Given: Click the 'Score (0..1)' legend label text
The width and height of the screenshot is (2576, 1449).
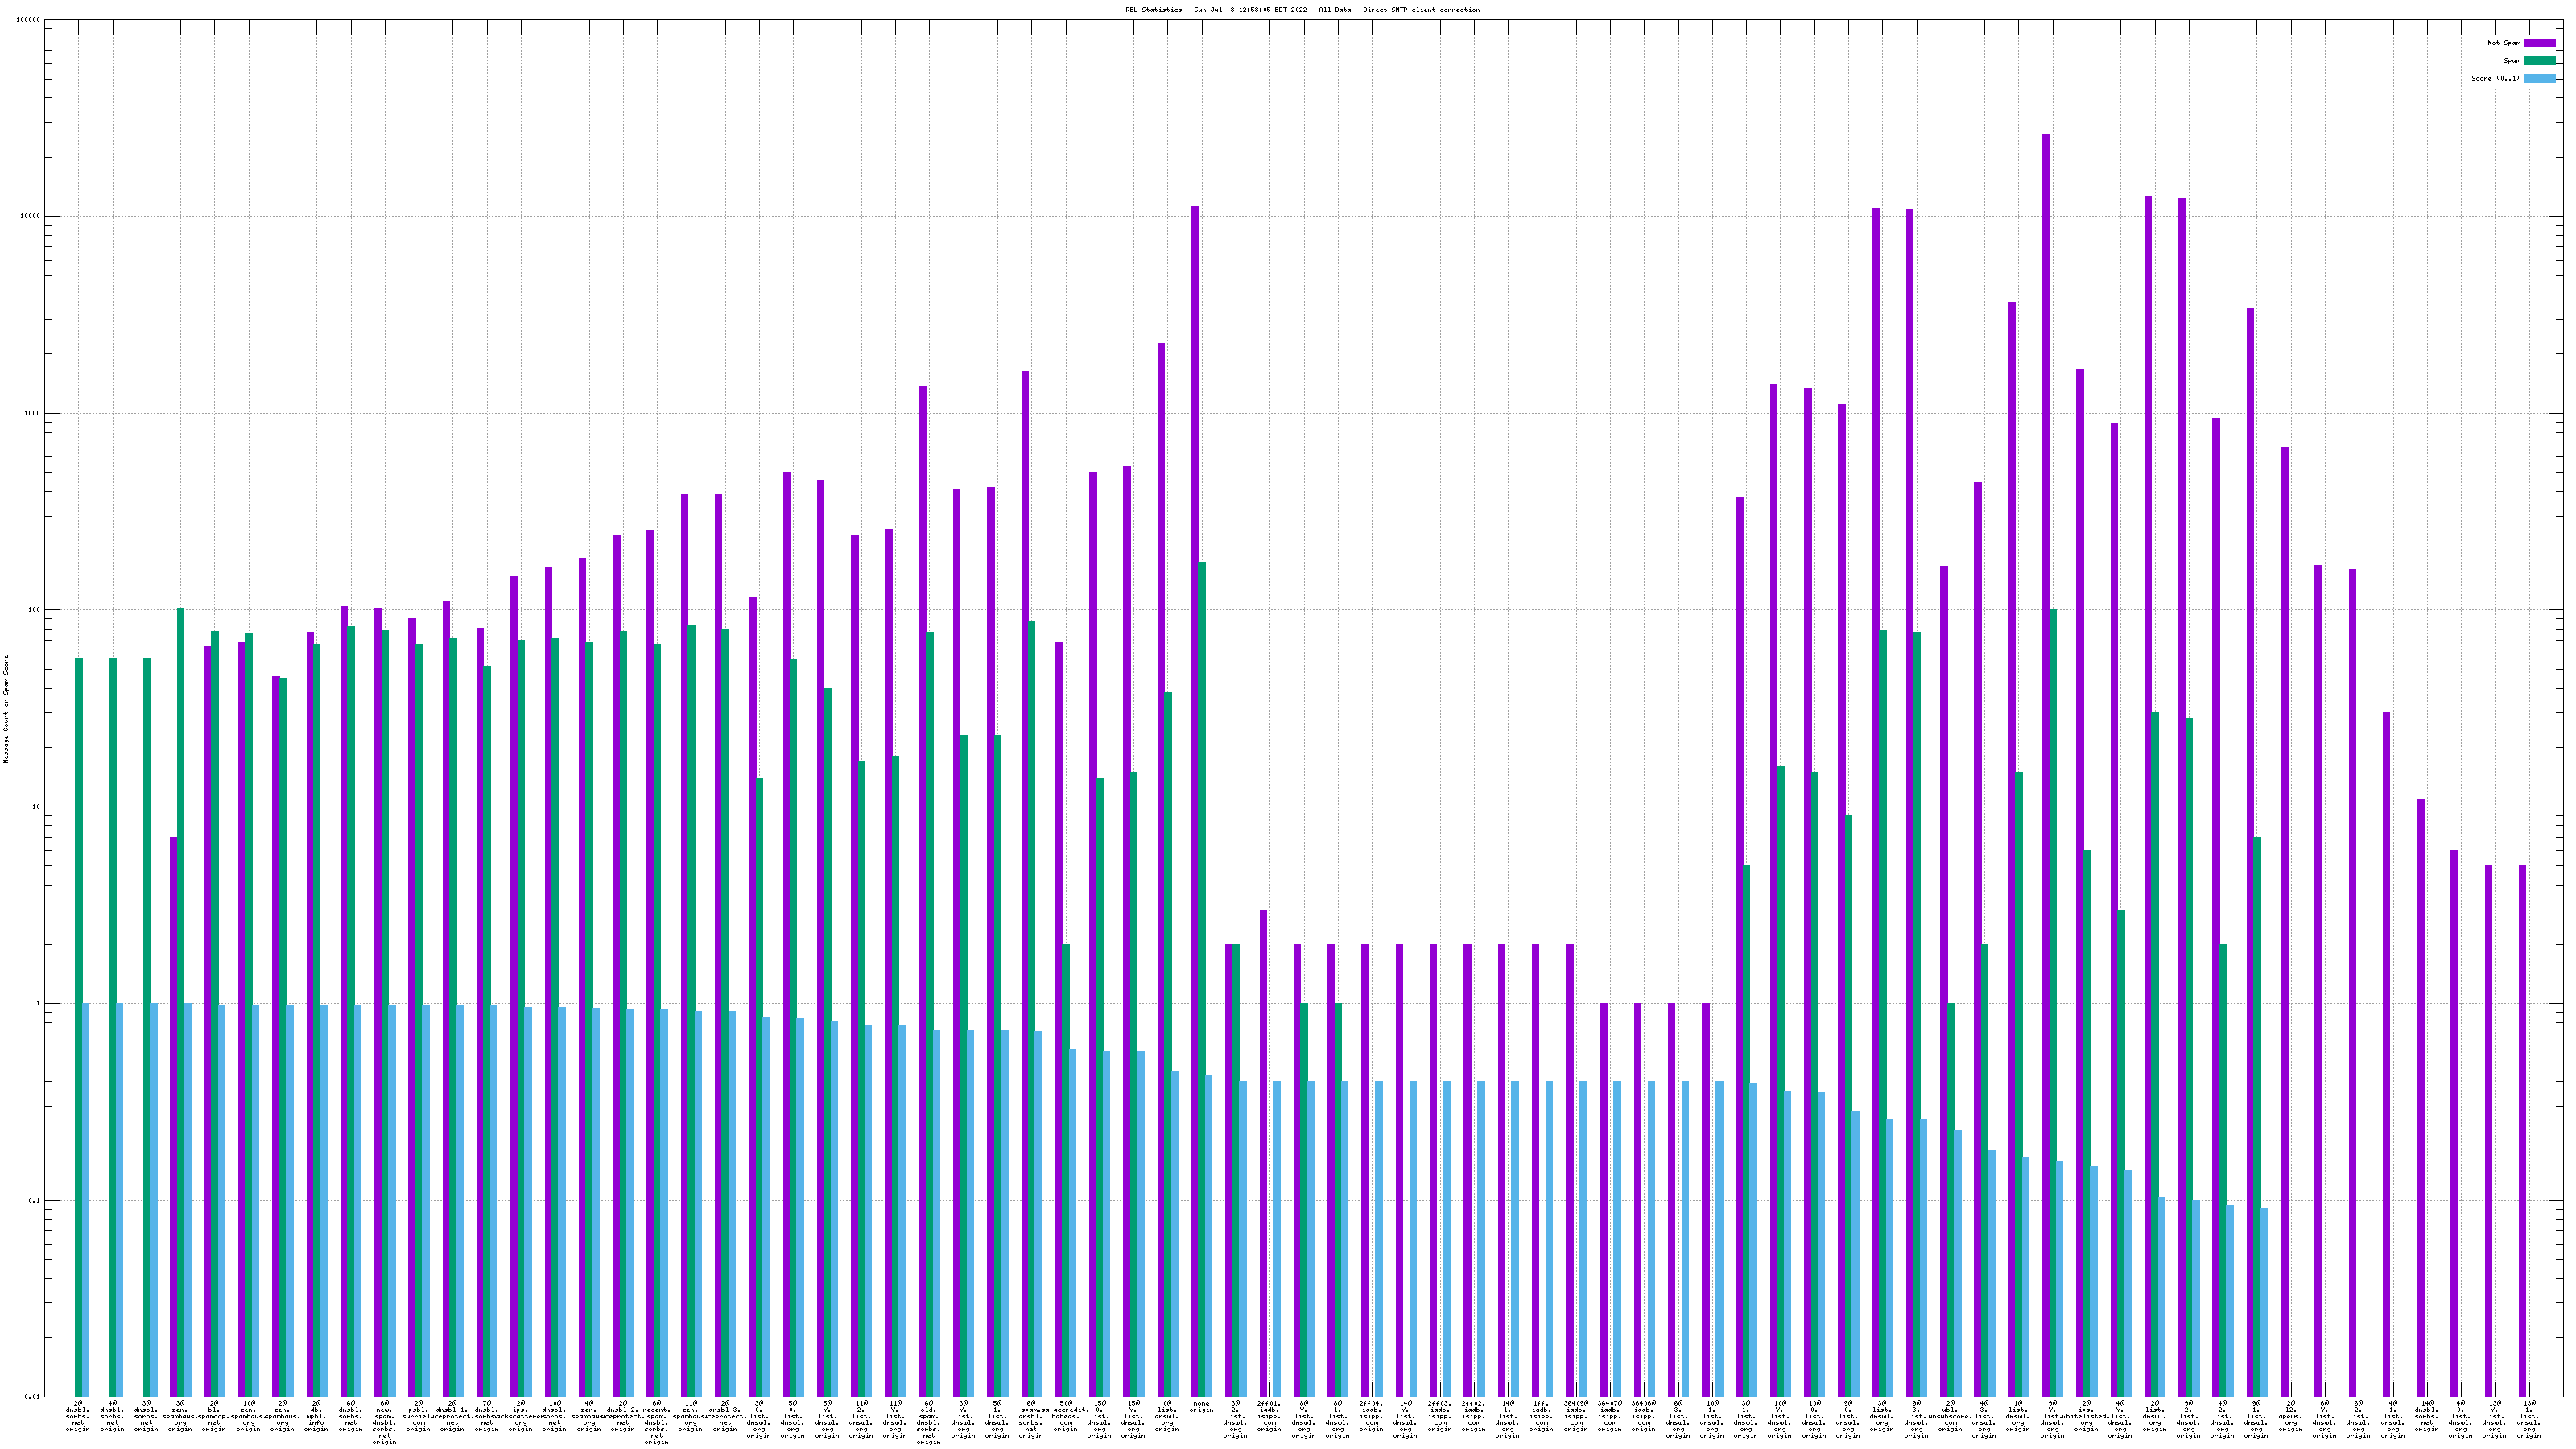Looking at the screenshot, I should coord(2495,78).
